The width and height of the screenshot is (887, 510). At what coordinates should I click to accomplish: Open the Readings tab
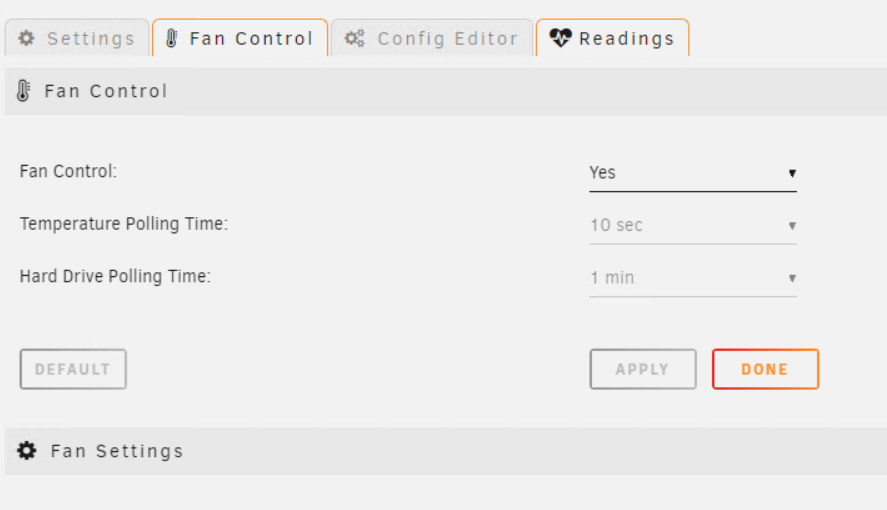(613, 38)
